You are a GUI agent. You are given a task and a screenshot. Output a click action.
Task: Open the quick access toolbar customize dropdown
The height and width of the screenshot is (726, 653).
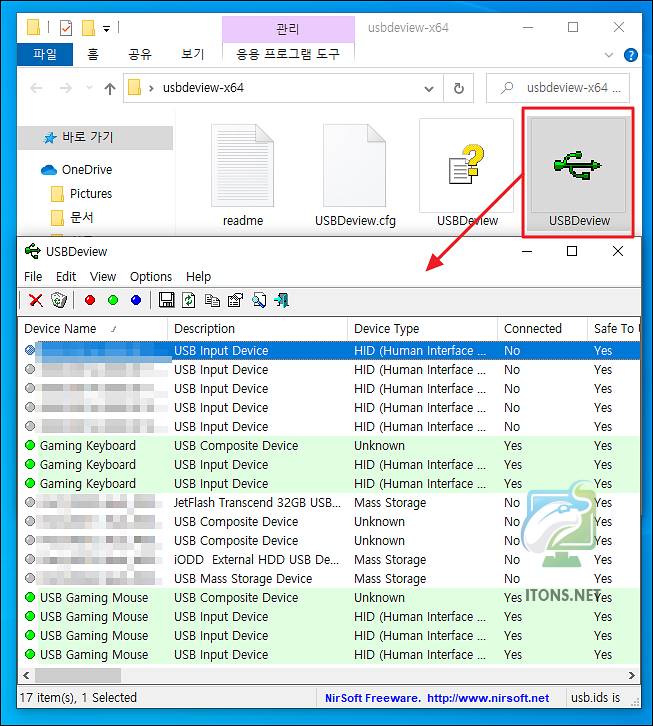tap(107, 28)
